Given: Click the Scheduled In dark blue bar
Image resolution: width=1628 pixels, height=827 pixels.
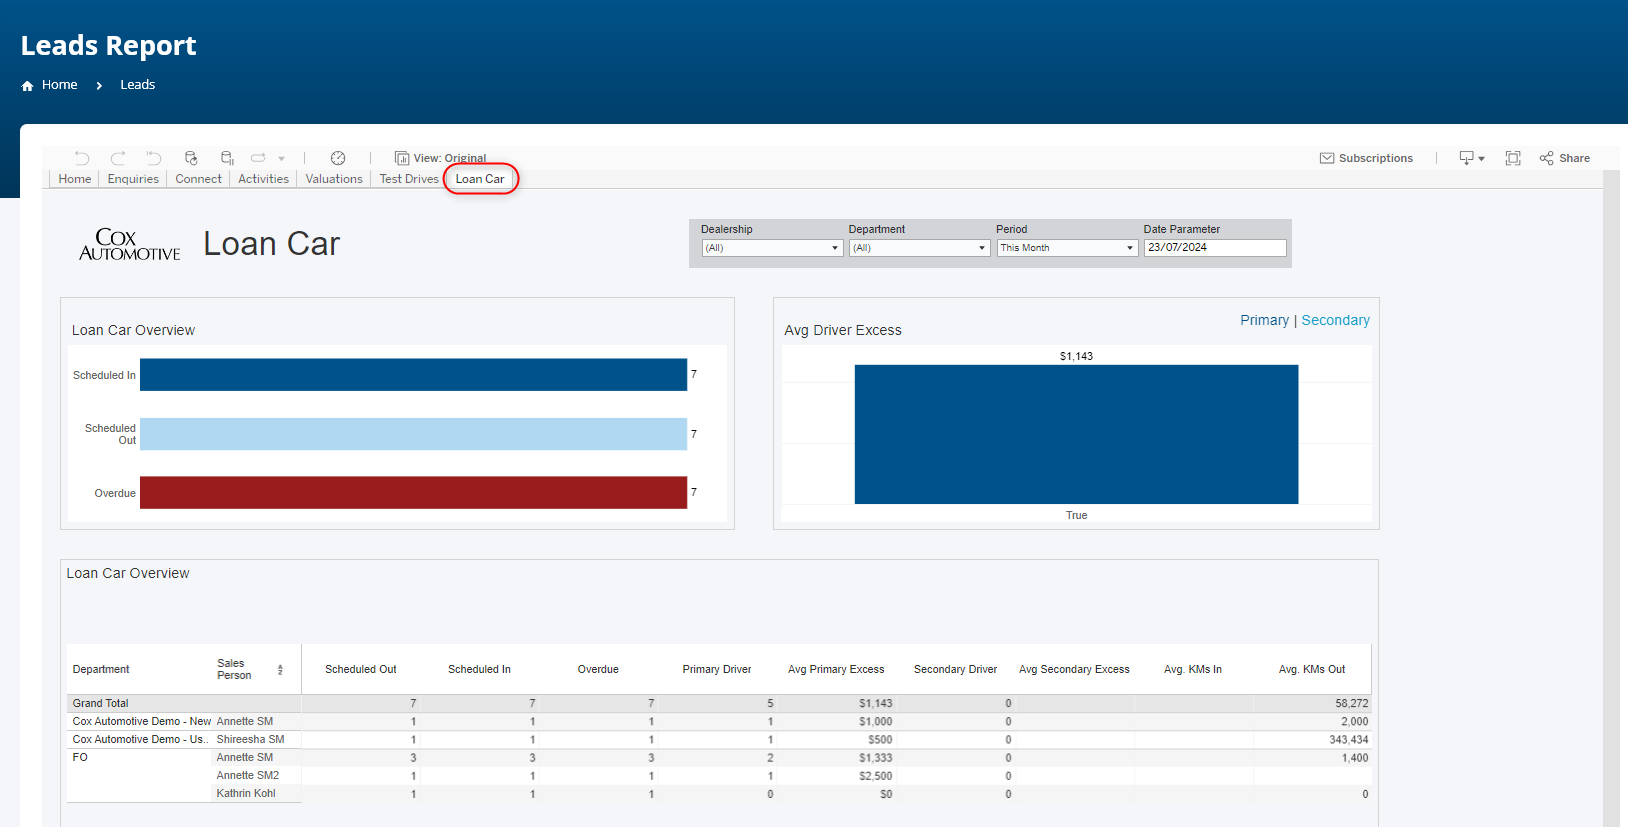Looking at the screenshot, I should pos(413,375).
